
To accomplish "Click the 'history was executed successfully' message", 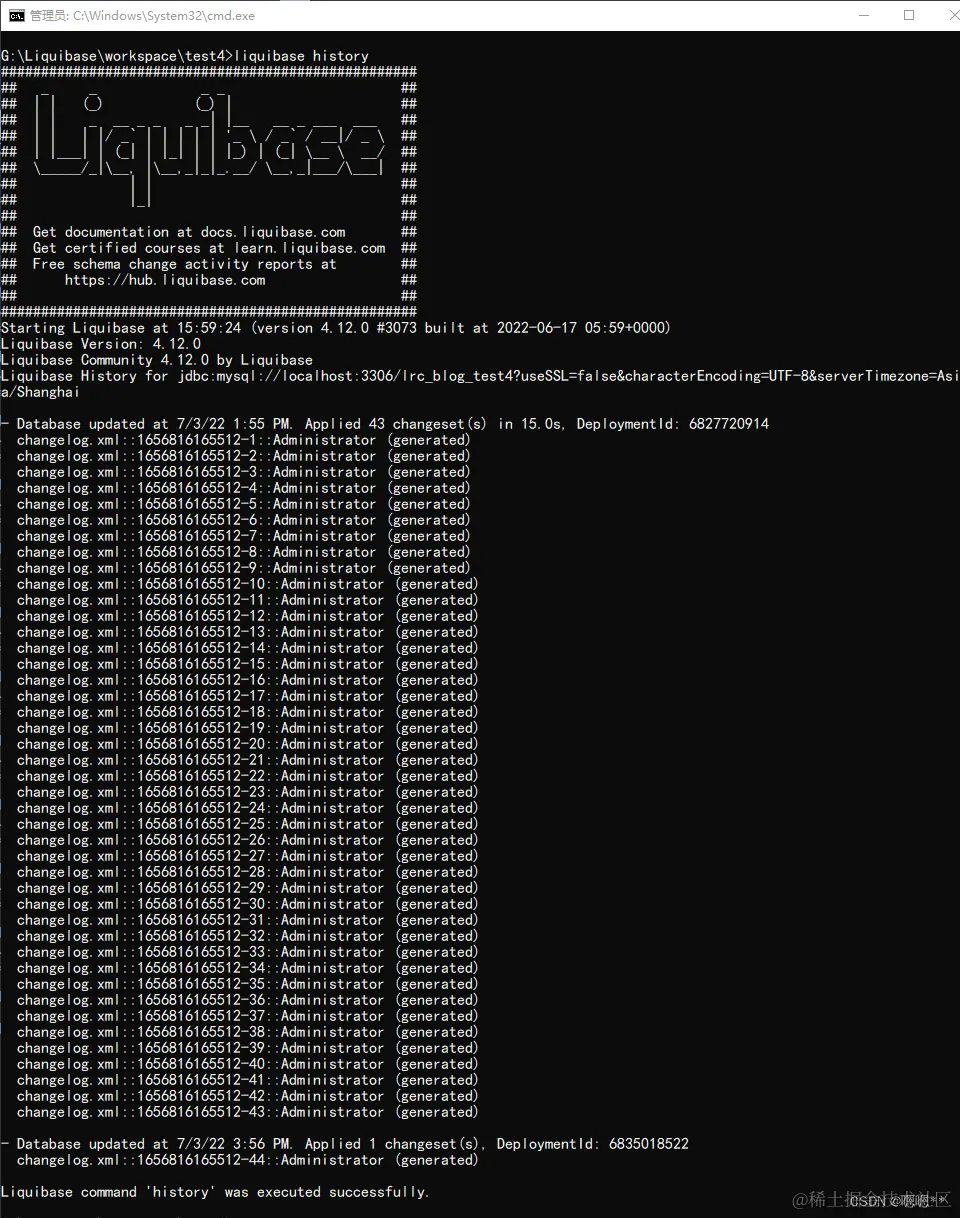I will [x=215, y=1192].
